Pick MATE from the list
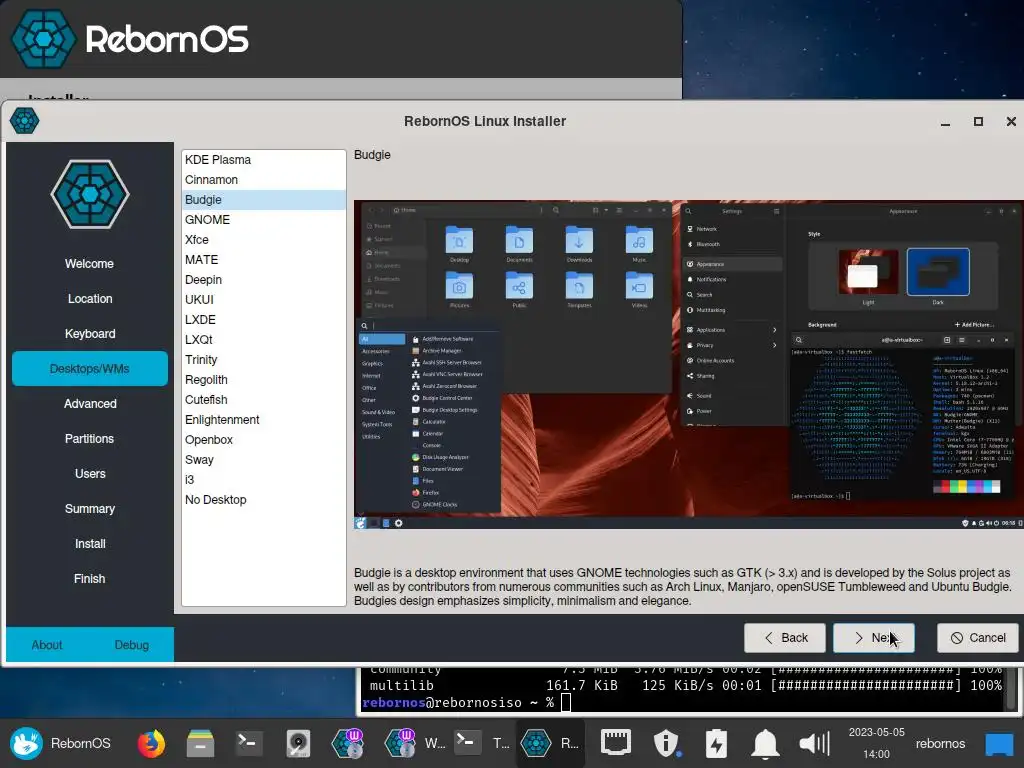 click(x=263, y=260)
